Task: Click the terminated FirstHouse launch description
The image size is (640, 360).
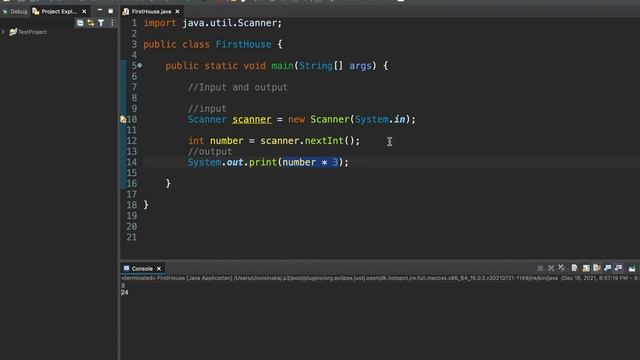Action: click(380, 278)
